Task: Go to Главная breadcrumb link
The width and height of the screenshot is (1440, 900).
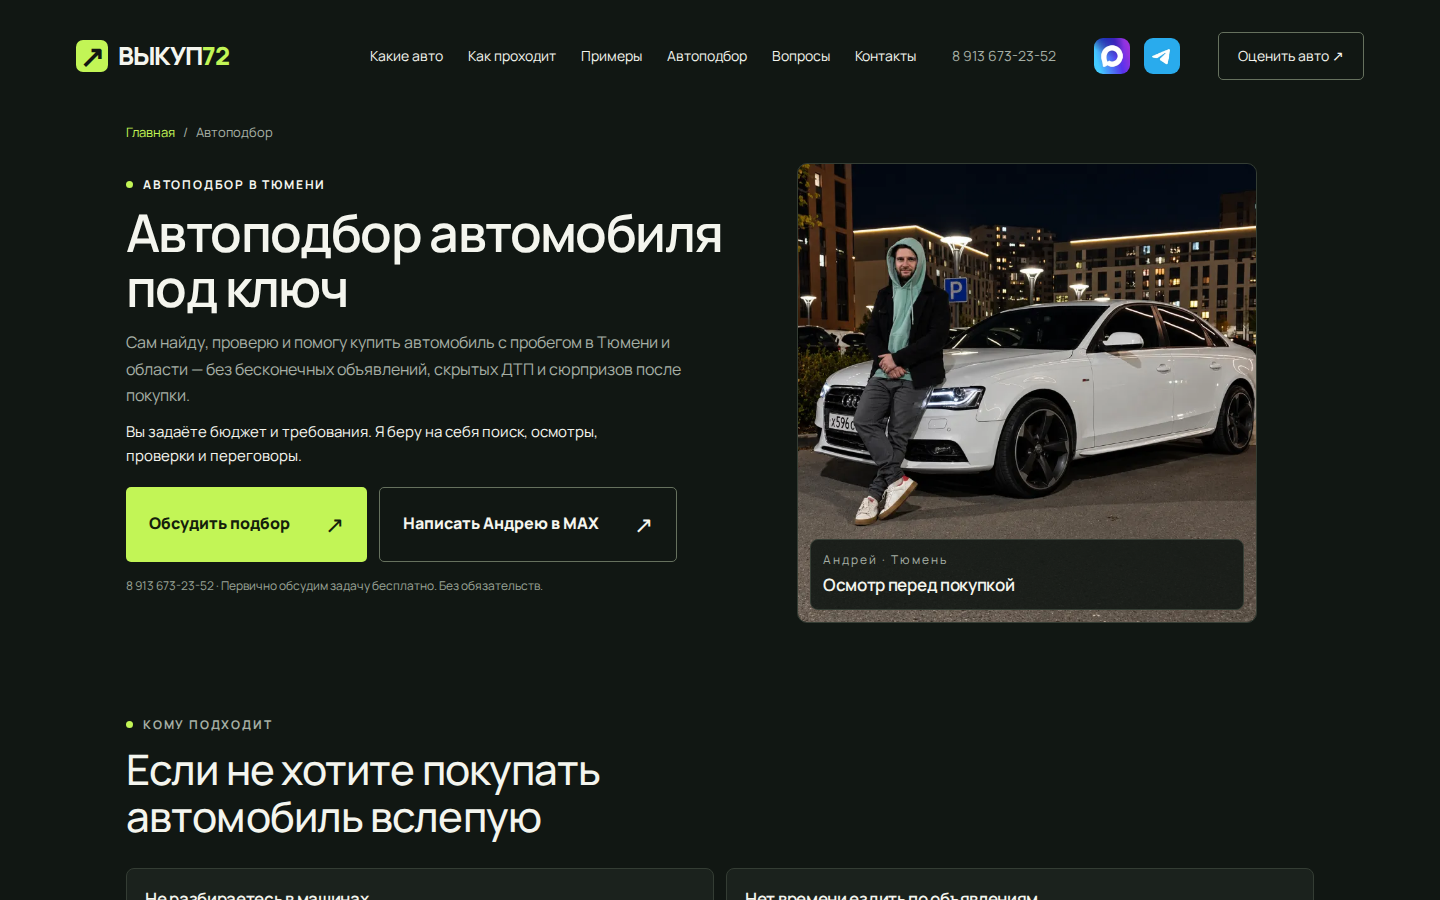Action: 150,132
